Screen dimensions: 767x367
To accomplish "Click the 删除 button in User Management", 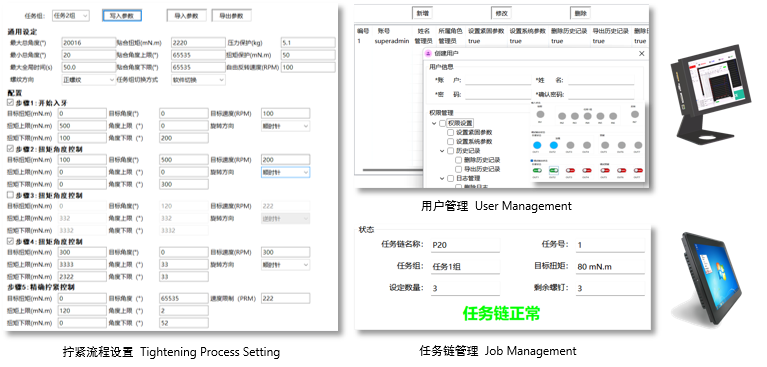I will click(x=581, y=14).
